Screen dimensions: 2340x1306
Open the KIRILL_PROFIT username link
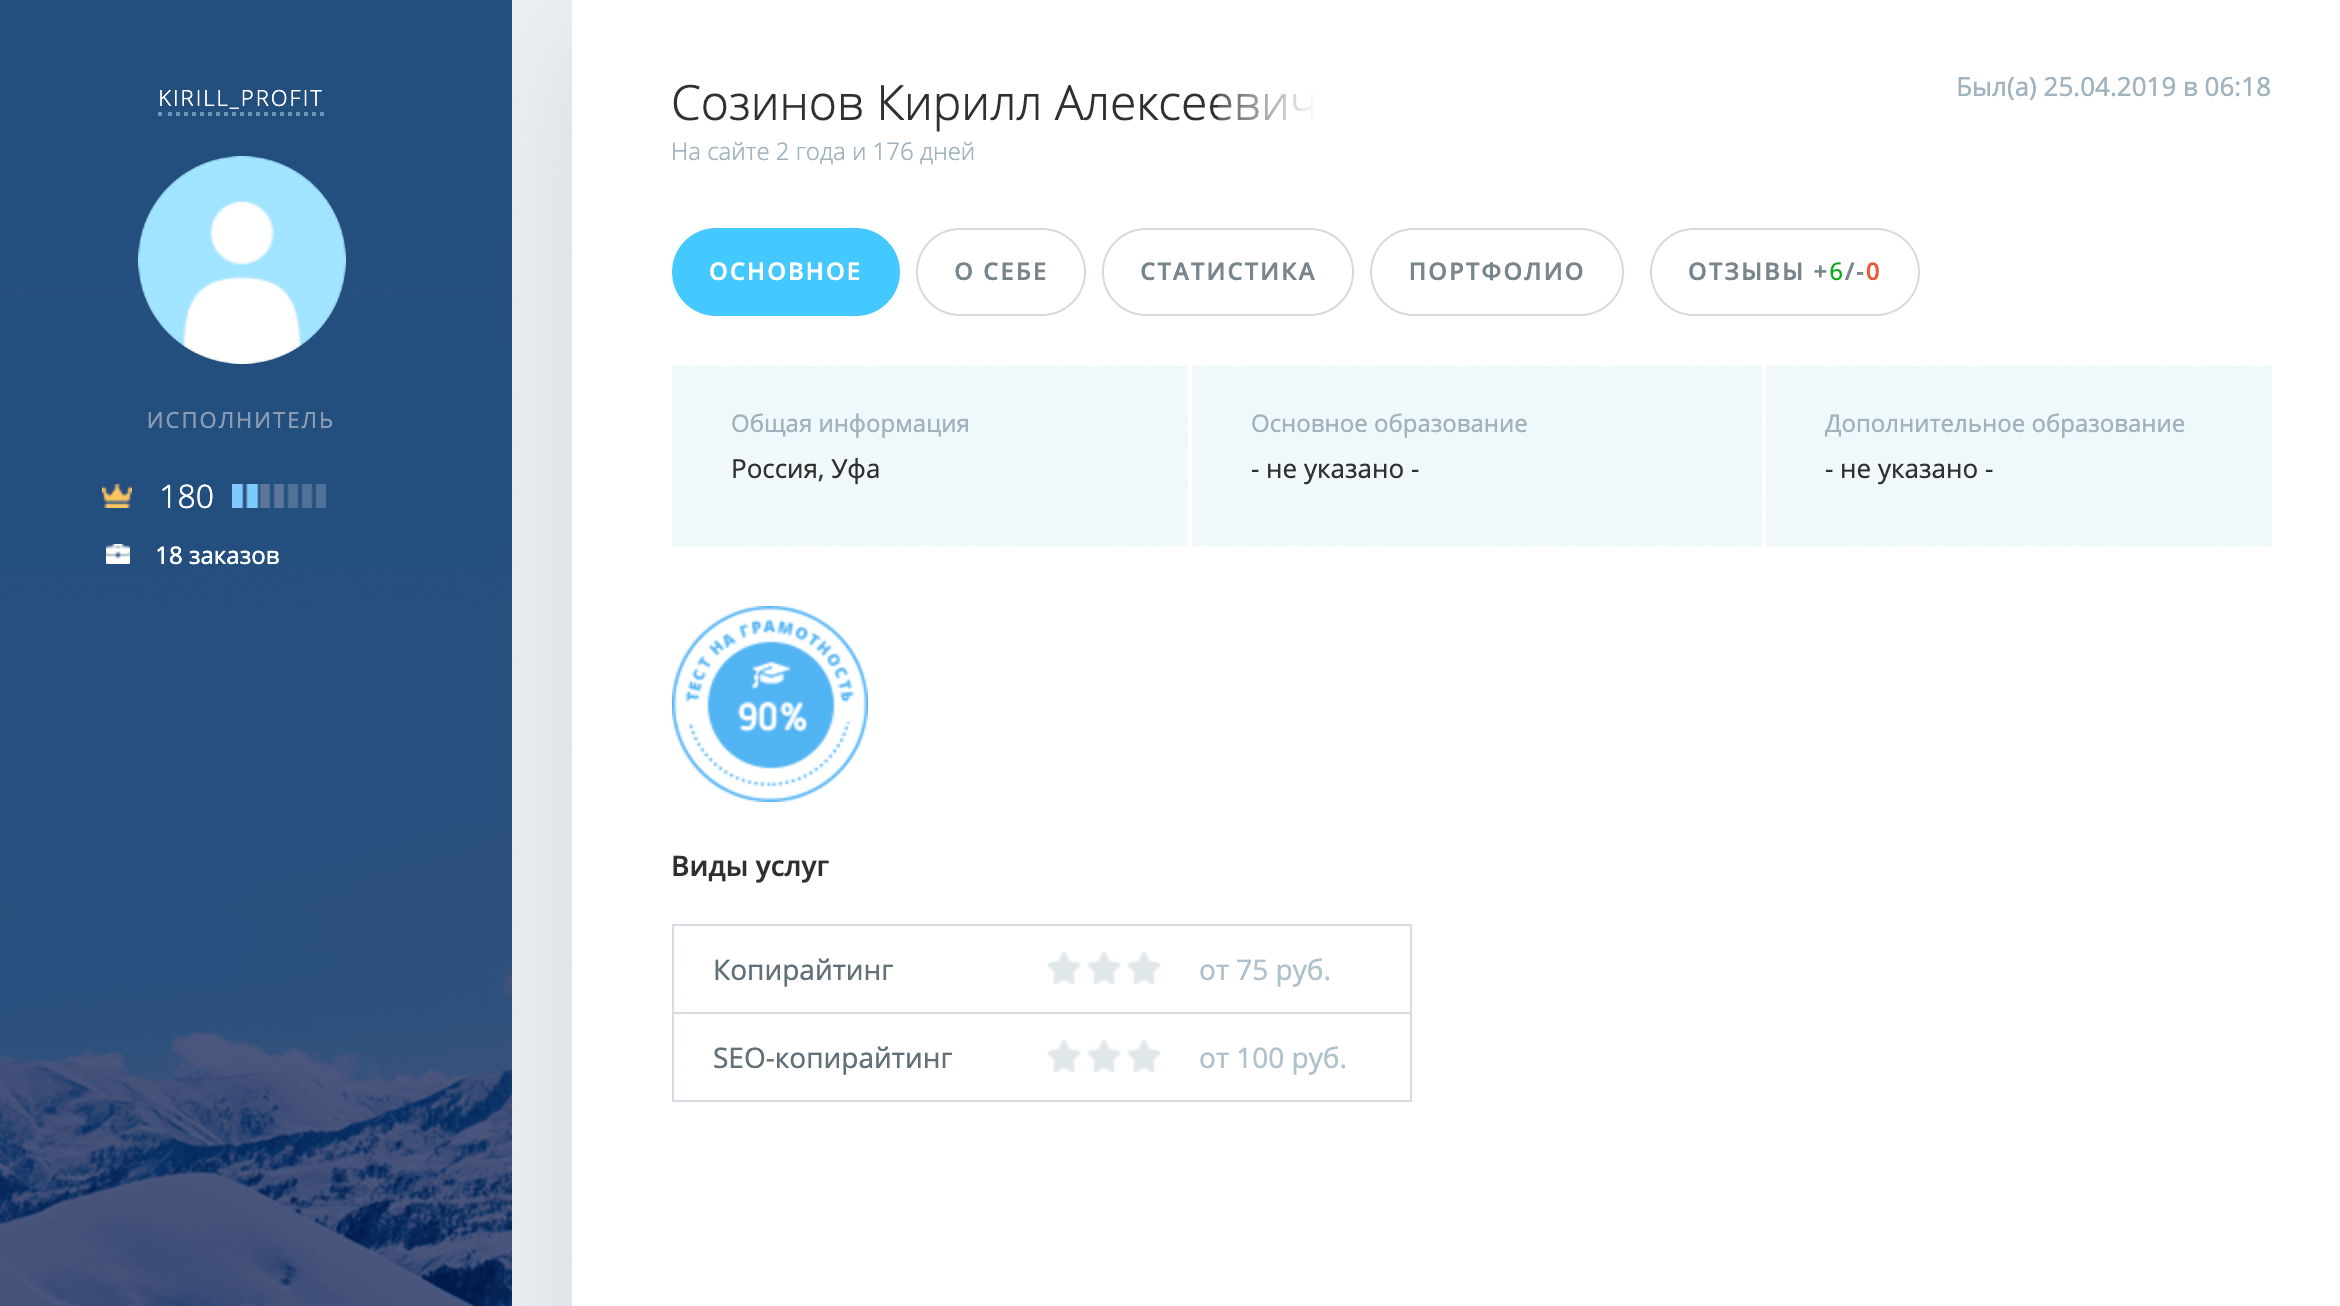click(x=240, y=99)
